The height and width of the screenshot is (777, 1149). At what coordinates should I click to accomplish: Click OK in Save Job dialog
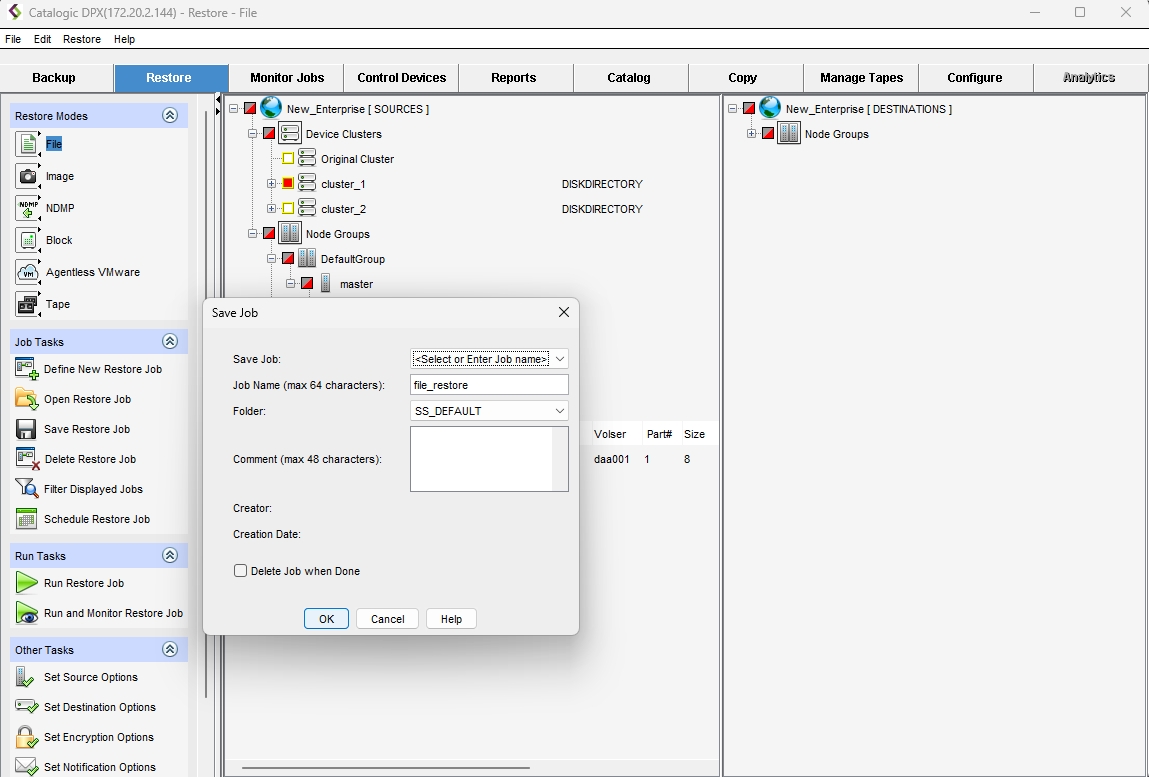(326, 619)
